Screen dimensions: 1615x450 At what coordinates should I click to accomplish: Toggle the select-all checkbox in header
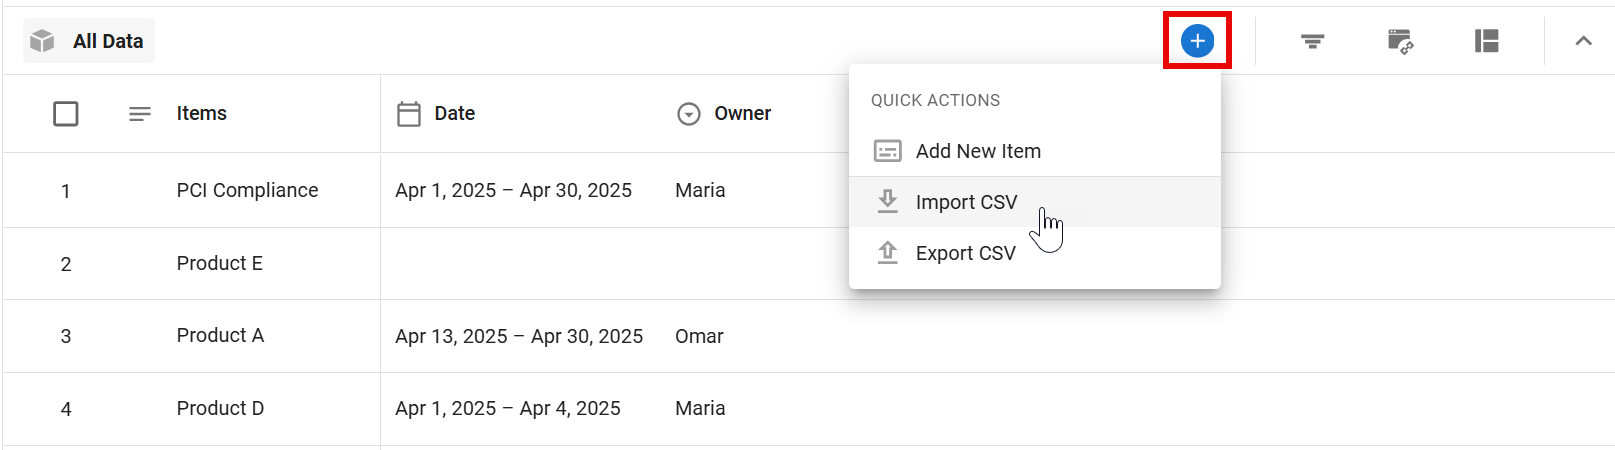pos(66,114)
